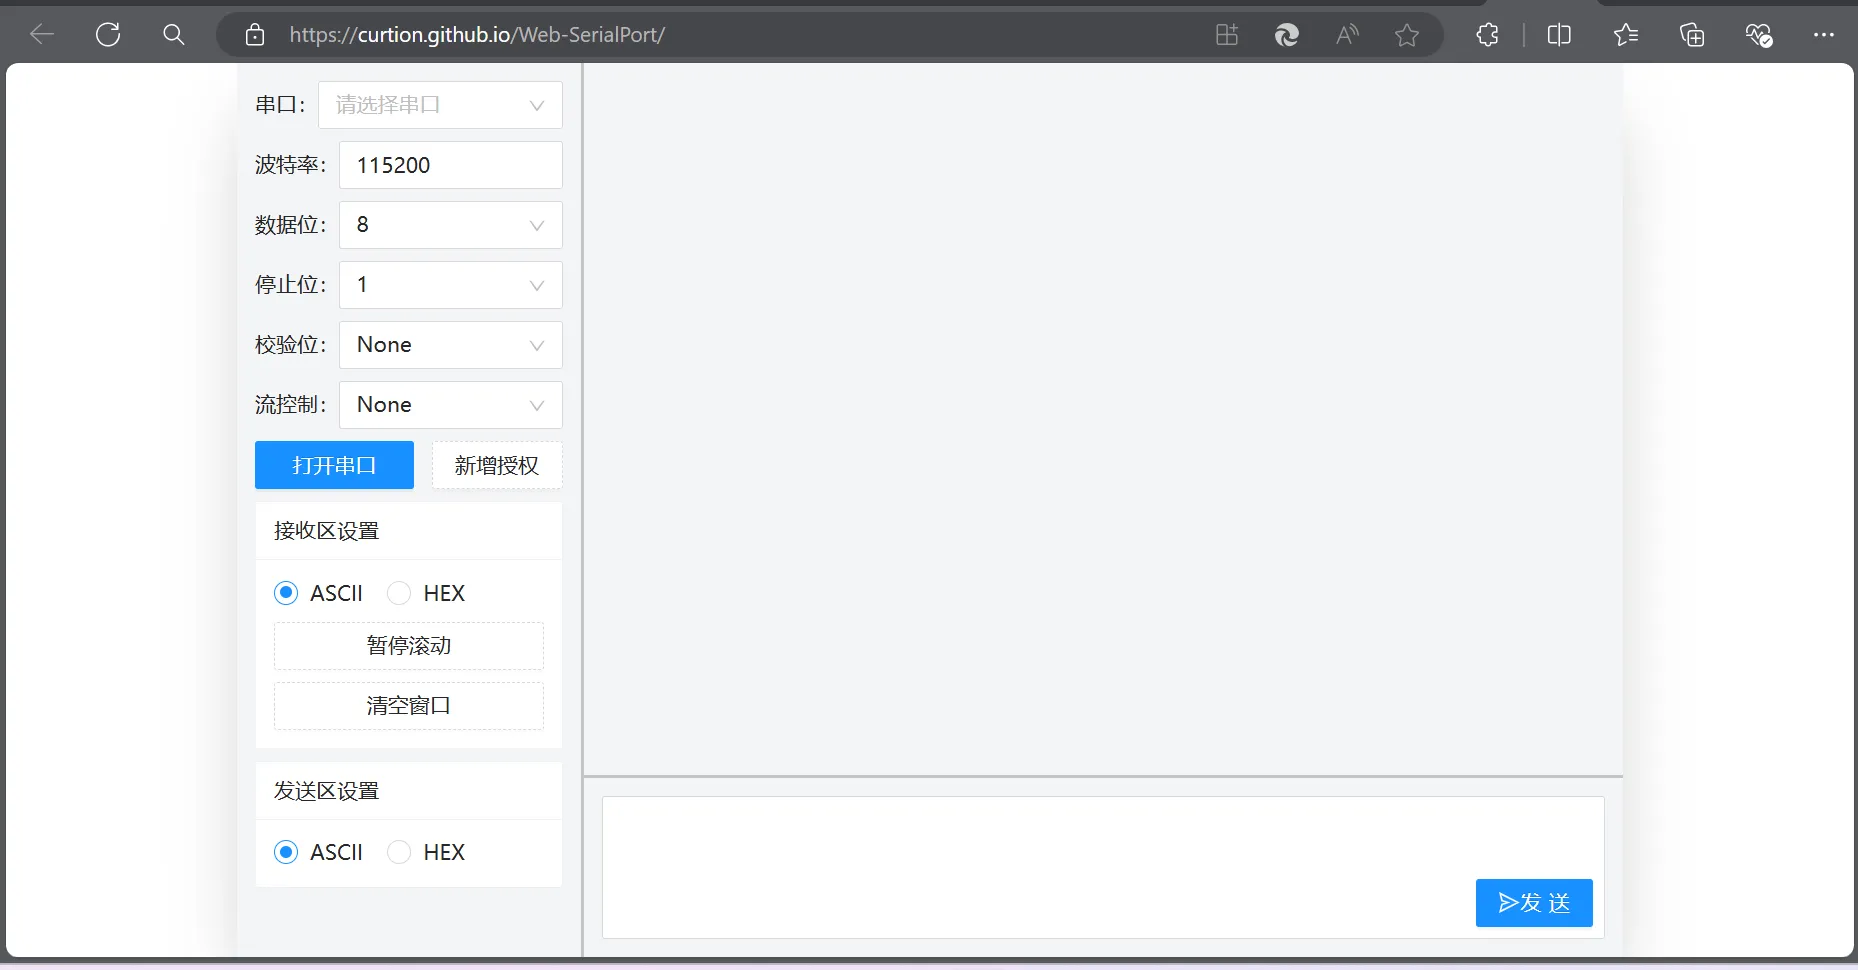This screenshot has width=1858, height=970.
Task: Select HEX for send area
Action: tap(399, 852)
